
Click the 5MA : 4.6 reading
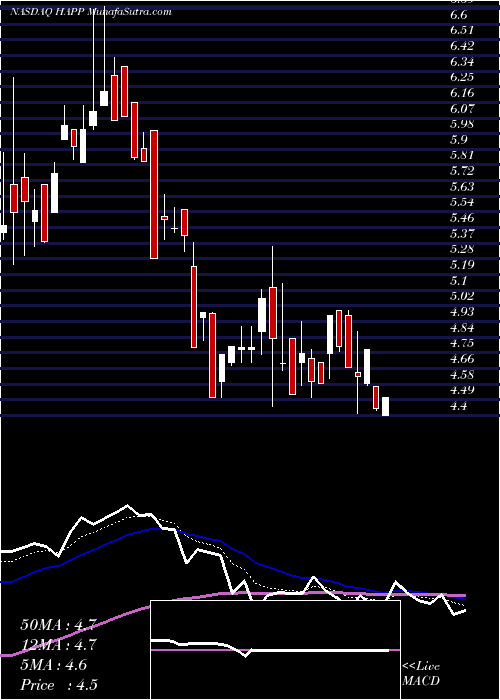coord(54,665)
